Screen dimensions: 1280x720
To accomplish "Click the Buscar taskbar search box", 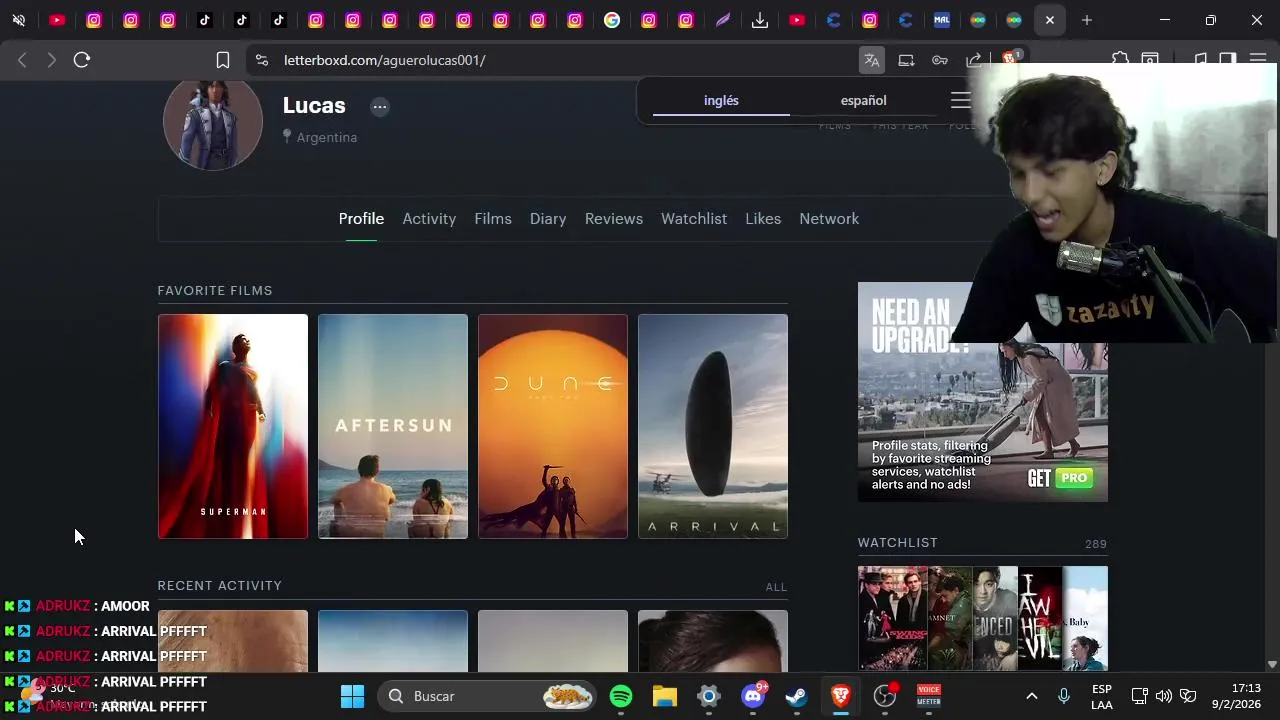I will (x=487, y=696).
